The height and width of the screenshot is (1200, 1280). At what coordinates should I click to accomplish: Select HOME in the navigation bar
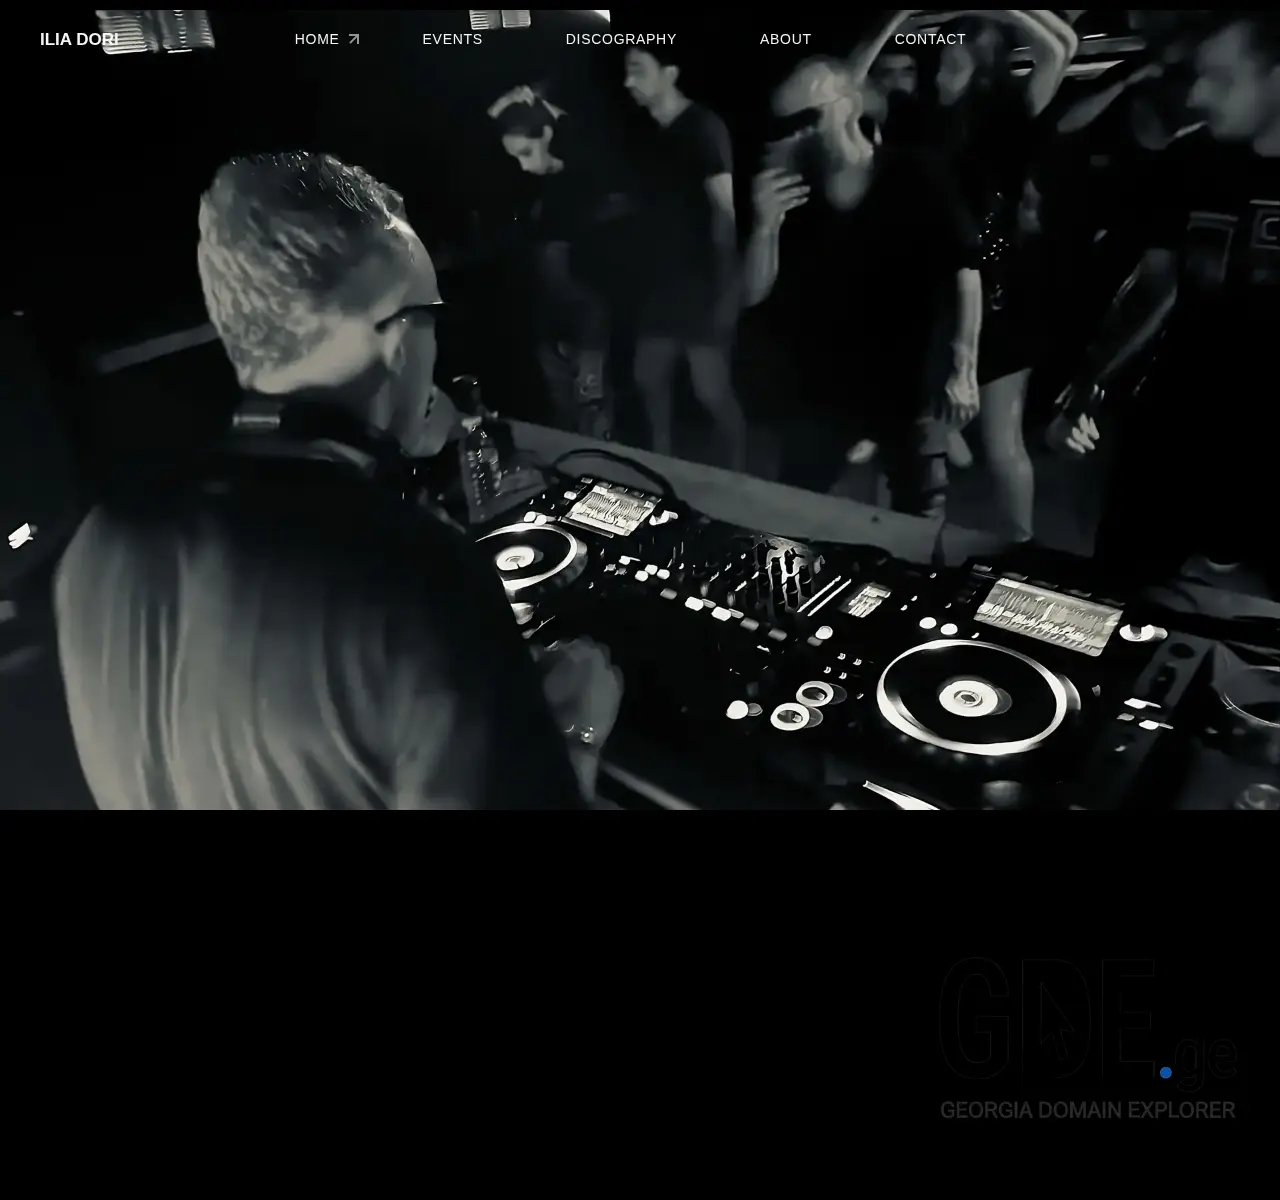pyautogui.click(x=316, y=39)
